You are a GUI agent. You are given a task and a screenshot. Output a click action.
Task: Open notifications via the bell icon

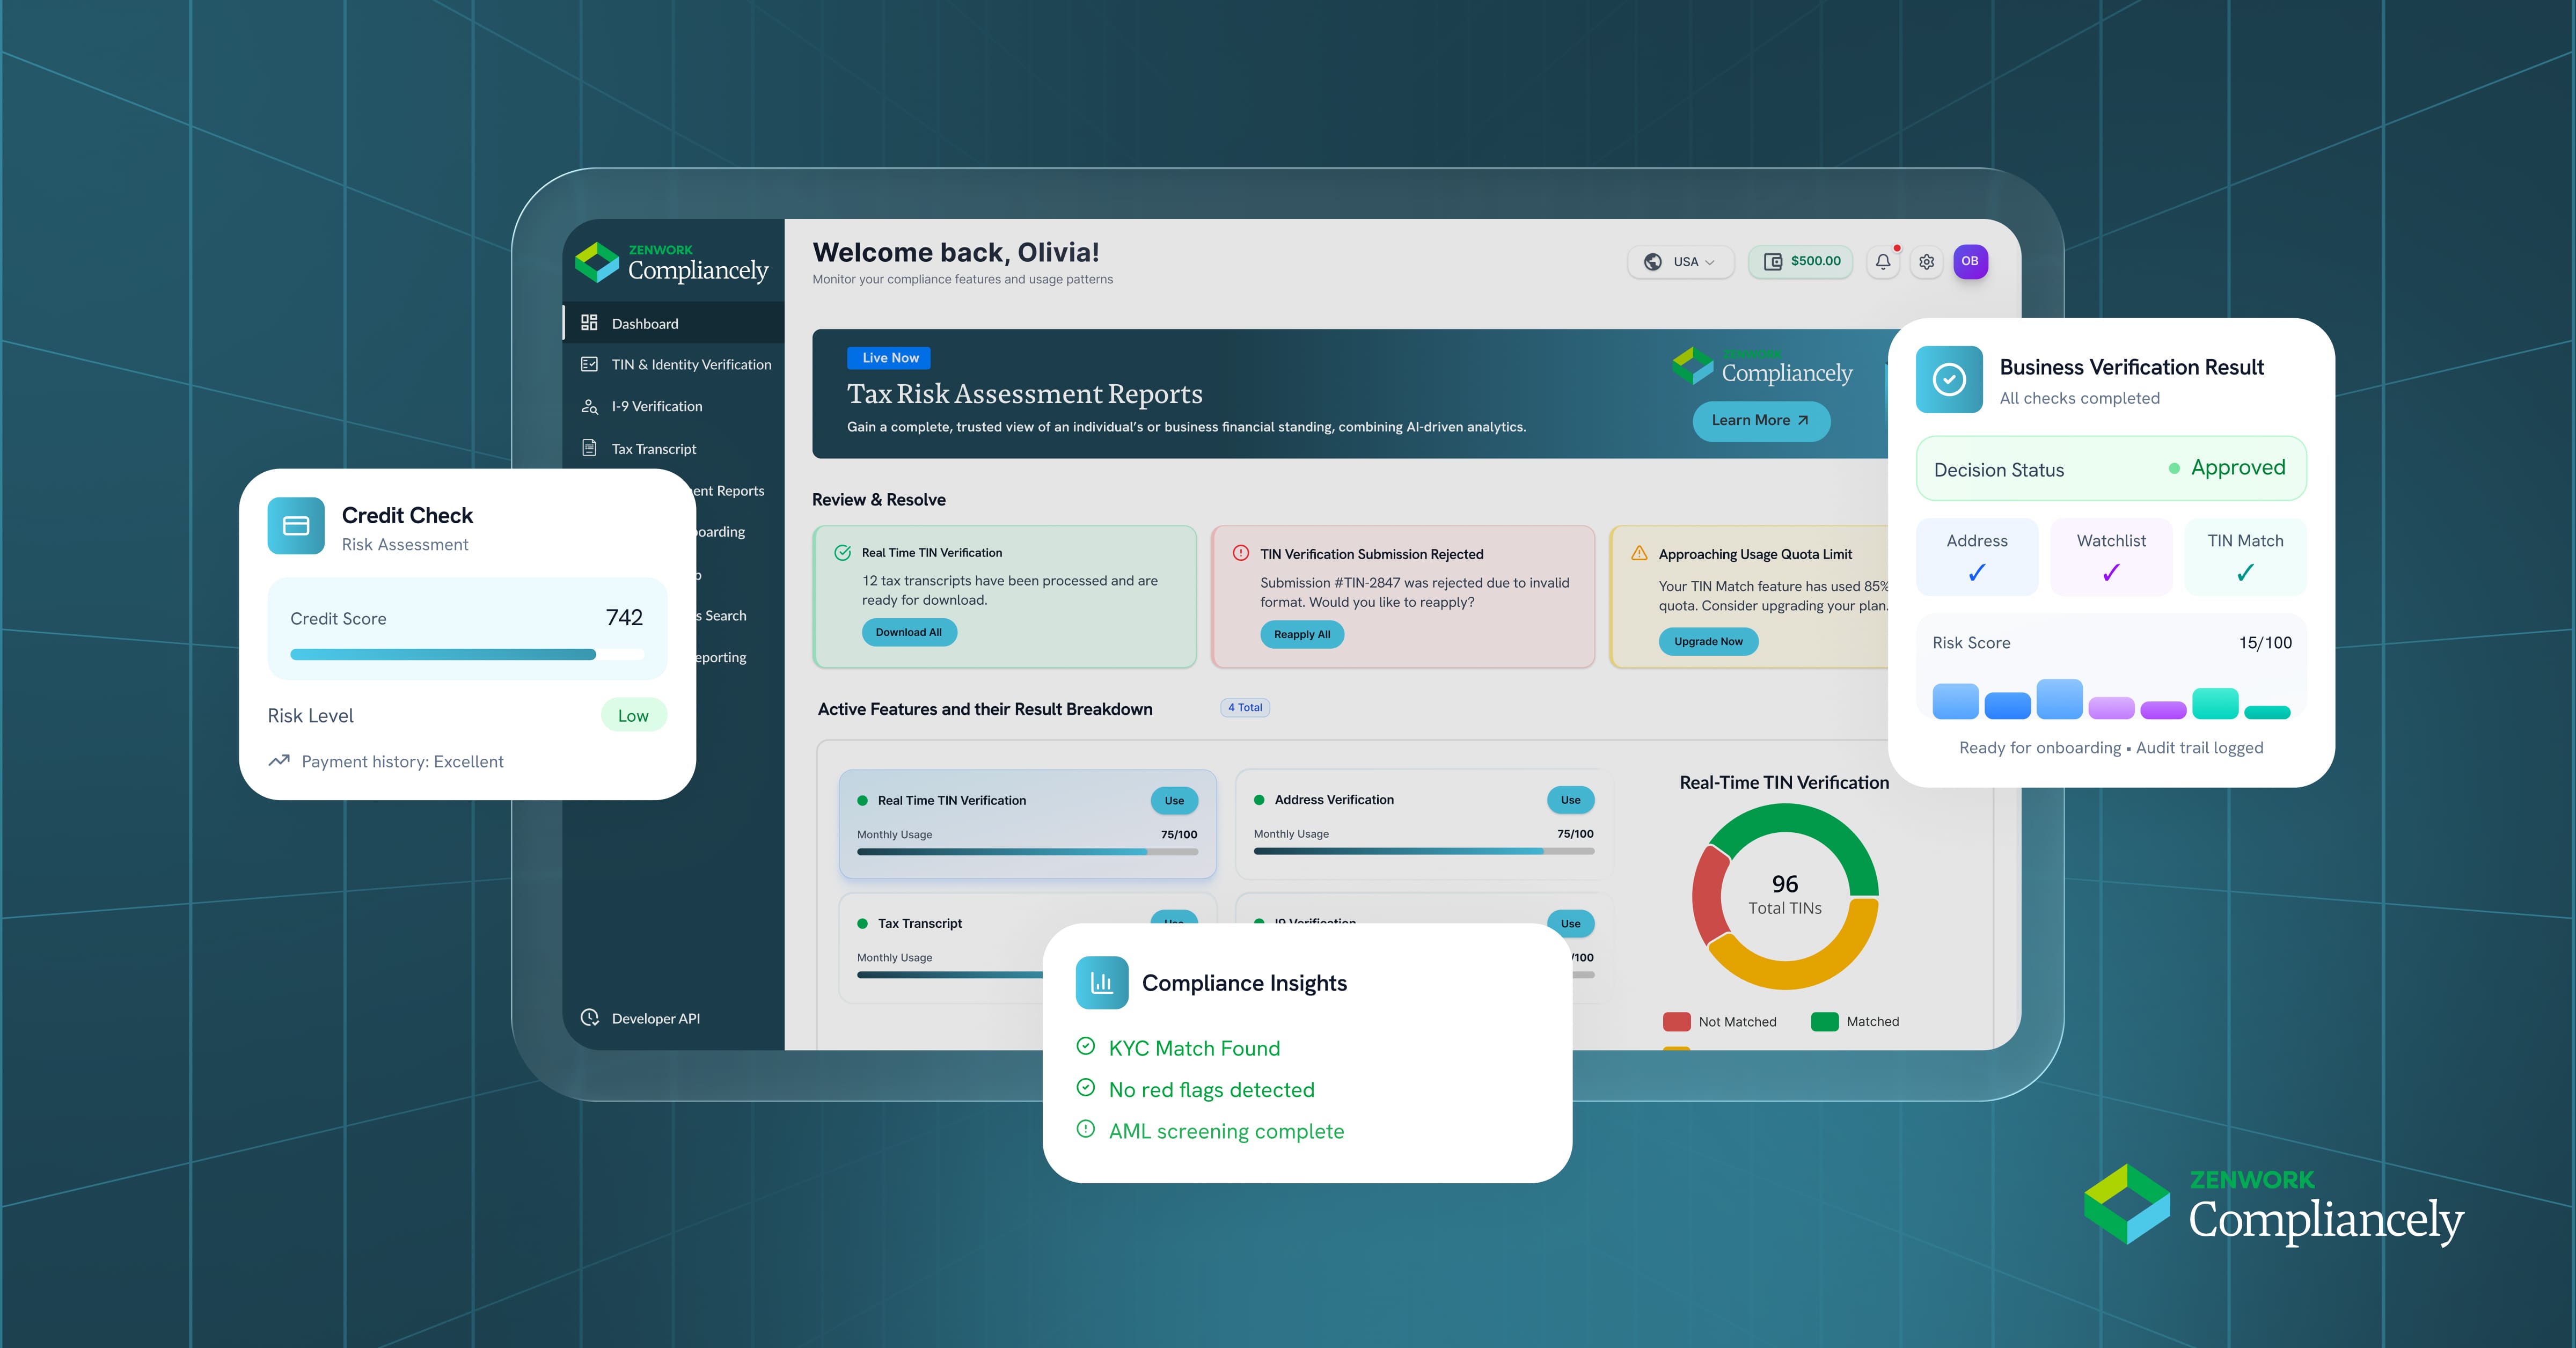(x=1883, y=261)
